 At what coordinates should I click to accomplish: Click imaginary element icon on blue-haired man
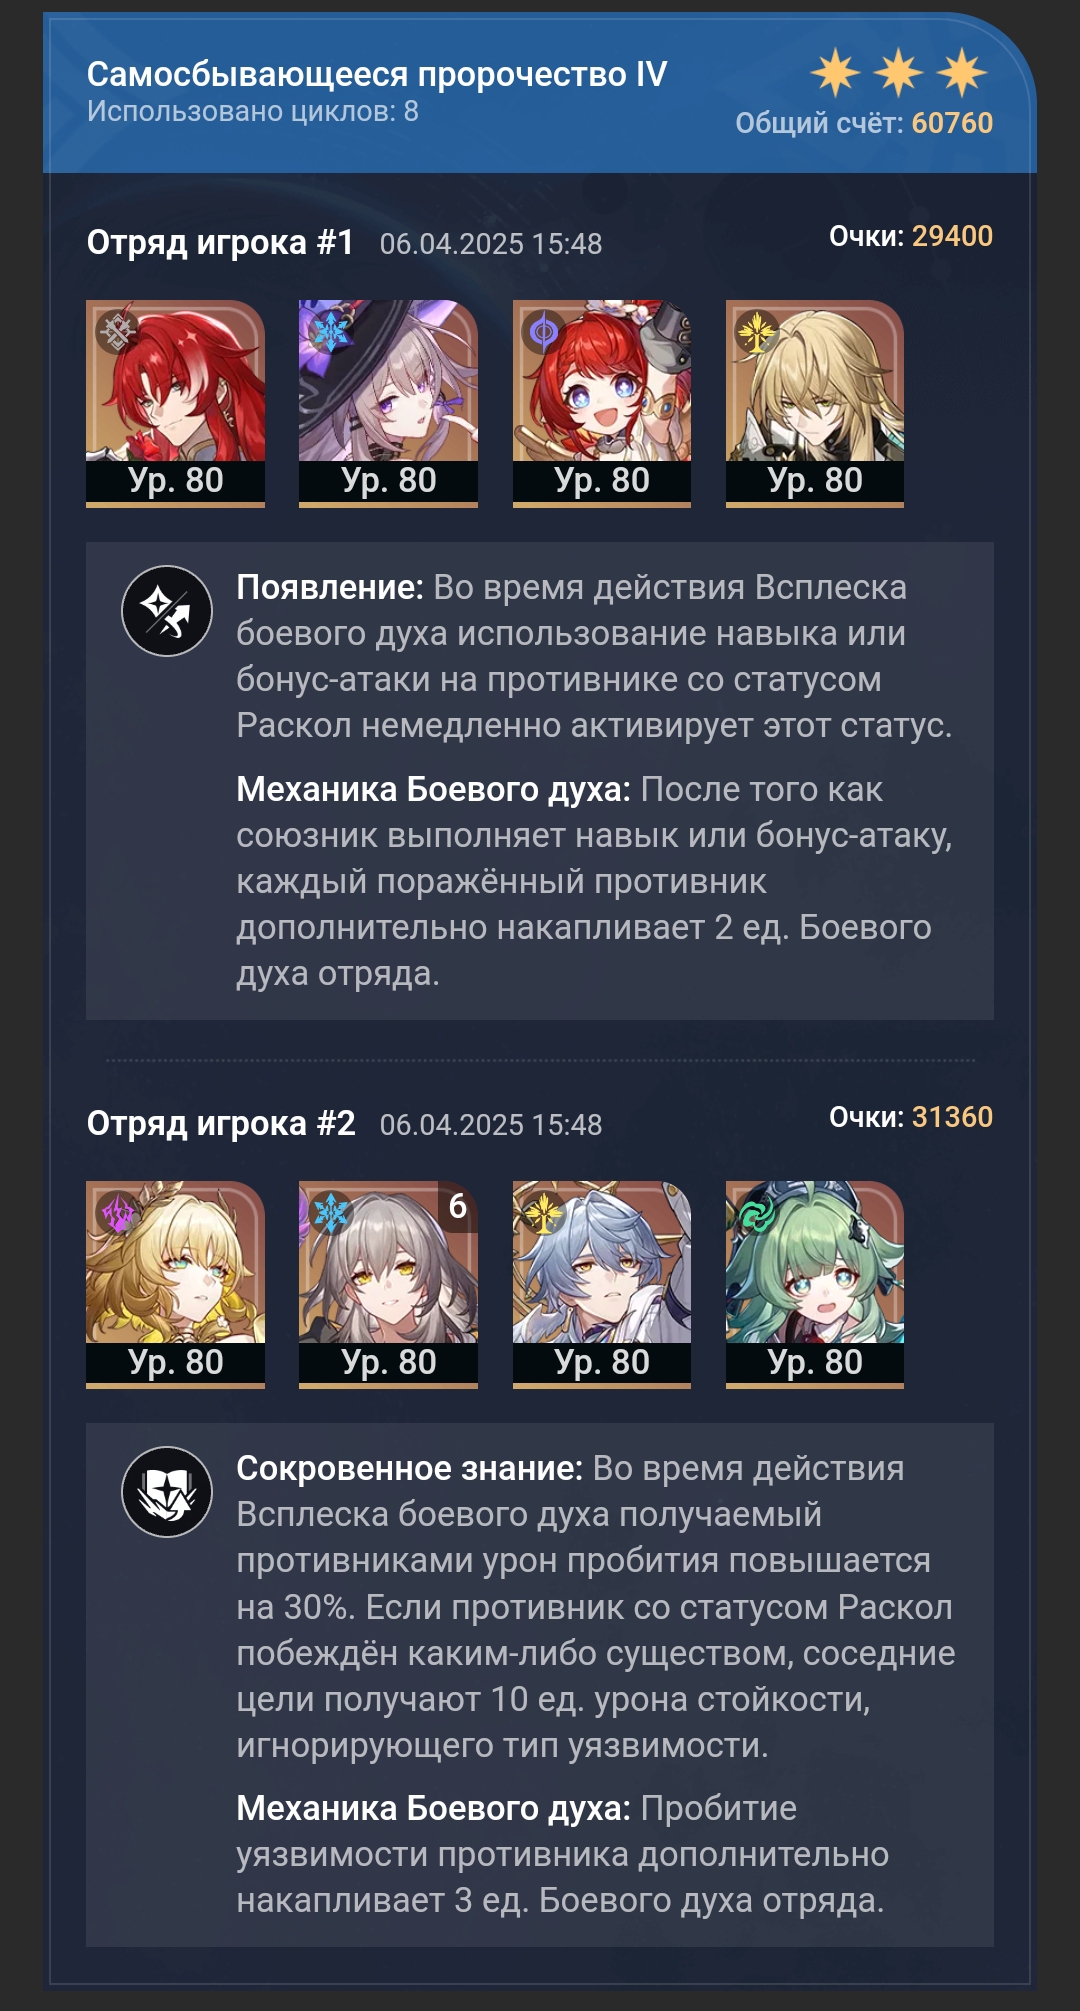(543, 1213)
